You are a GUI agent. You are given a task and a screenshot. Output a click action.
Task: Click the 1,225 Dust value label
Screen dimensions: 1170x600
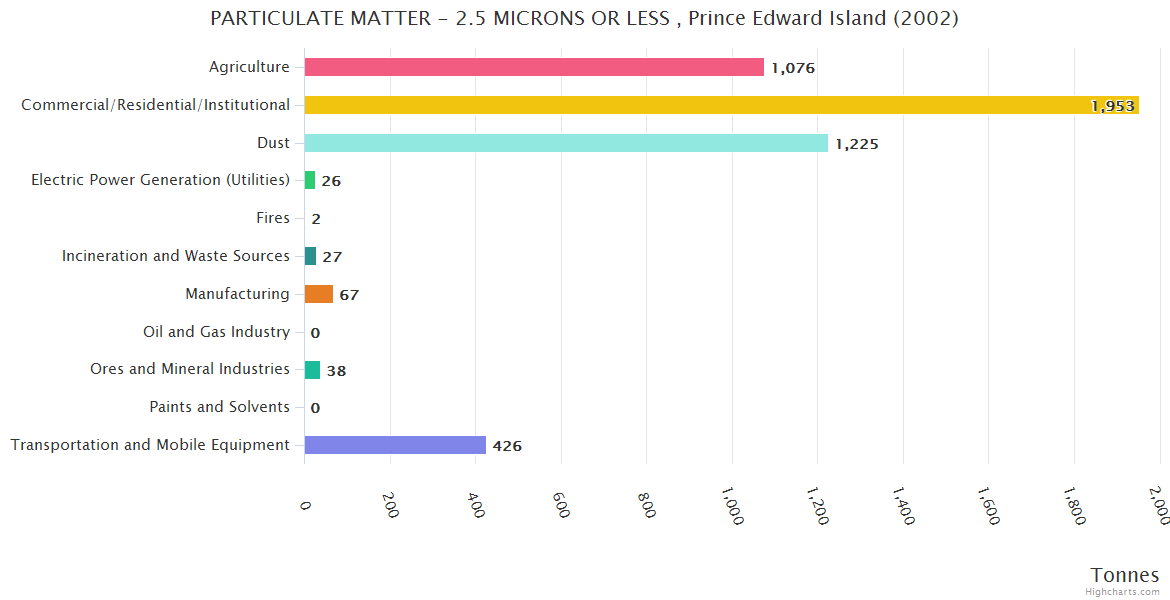pos(857,144)
